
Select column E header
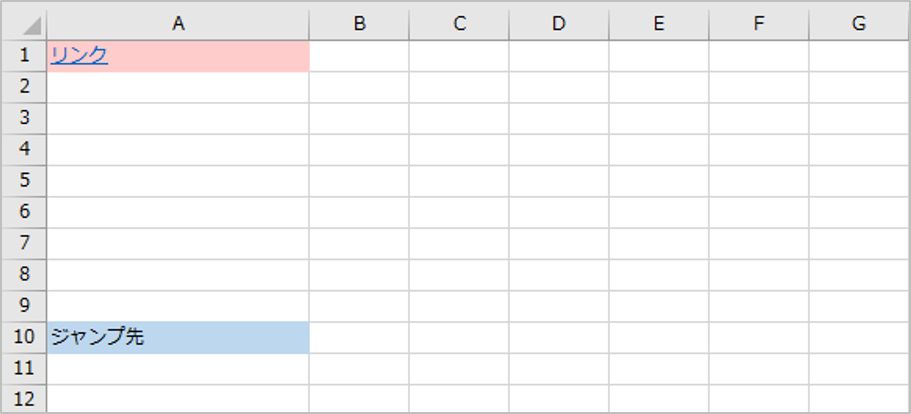659,23
